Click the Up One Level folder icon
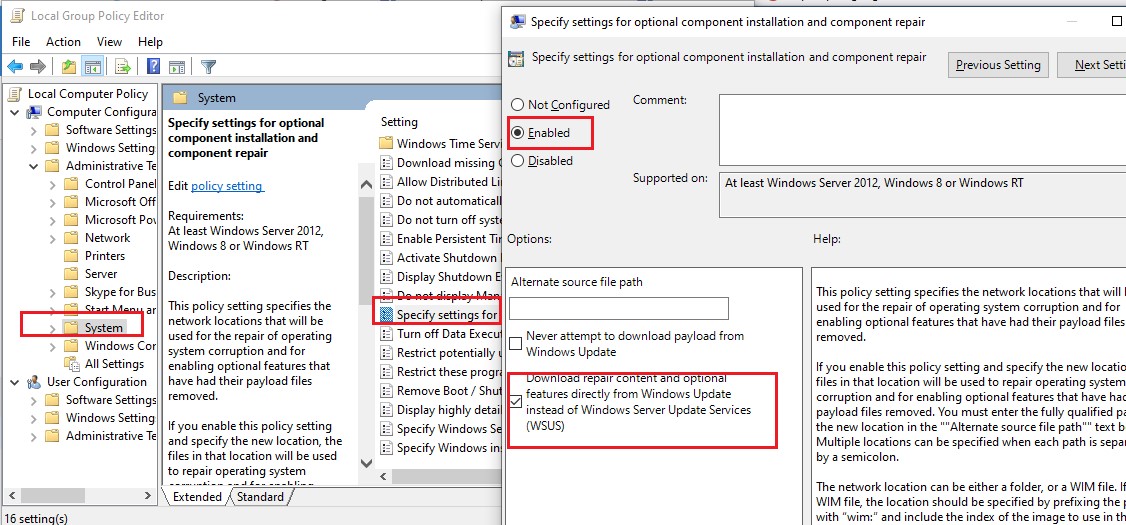Screen dimensions: 1126x525 [68, 67]
